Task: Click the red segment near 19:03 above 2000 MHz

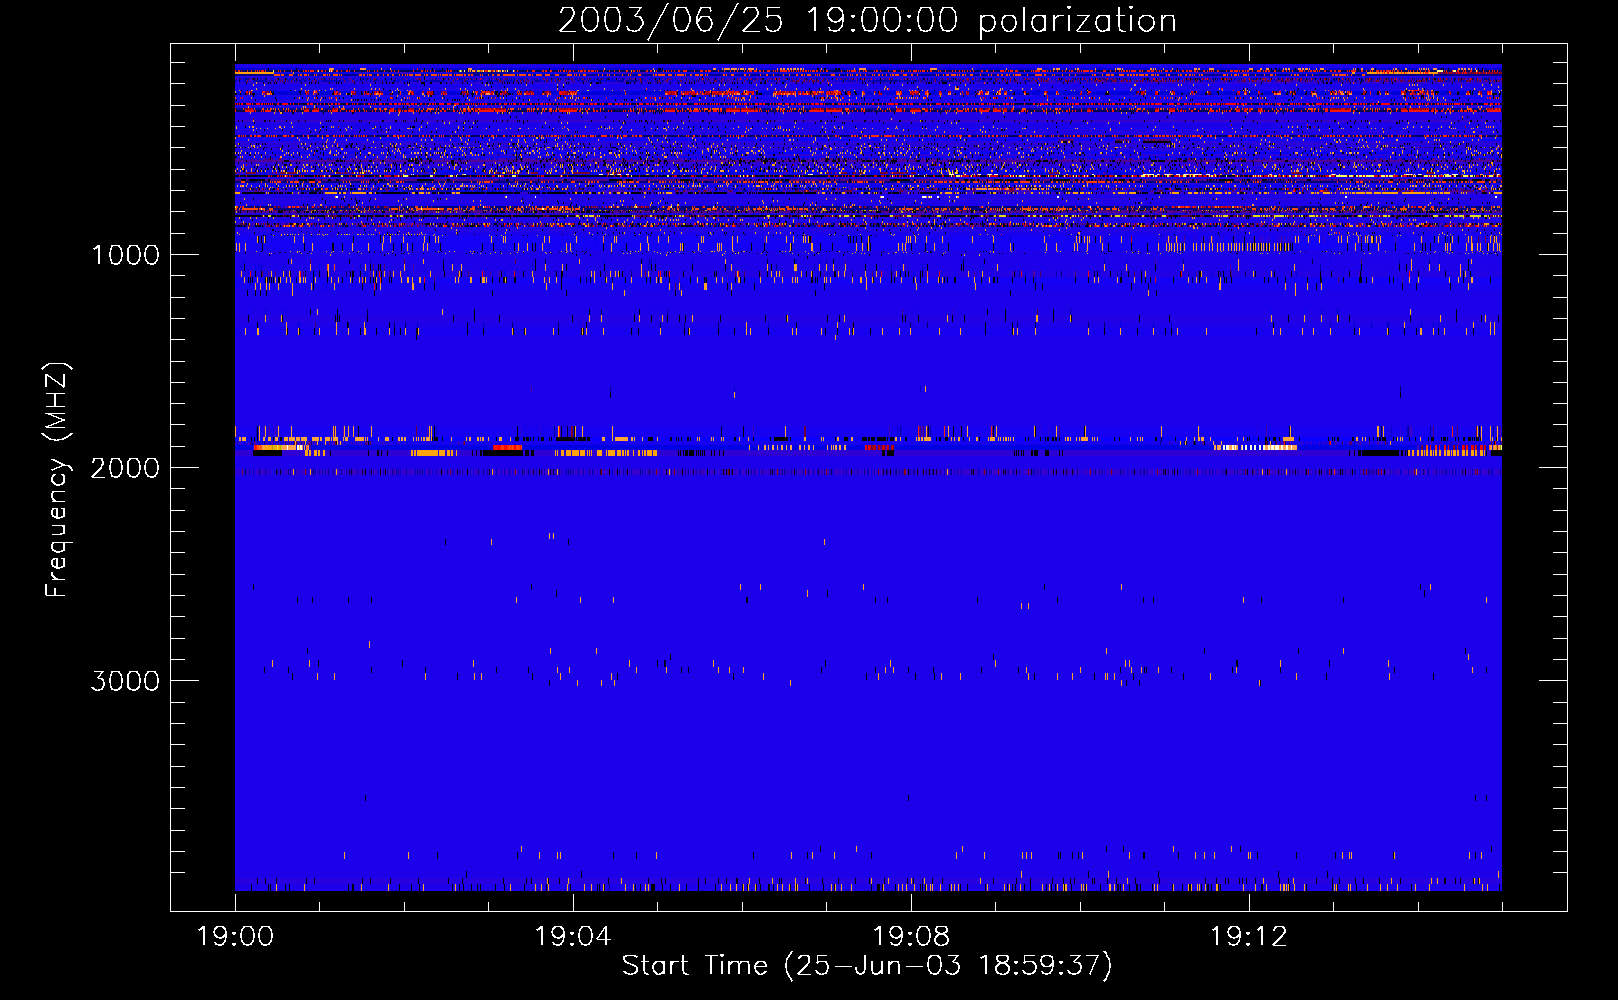Action: [507, 449]
